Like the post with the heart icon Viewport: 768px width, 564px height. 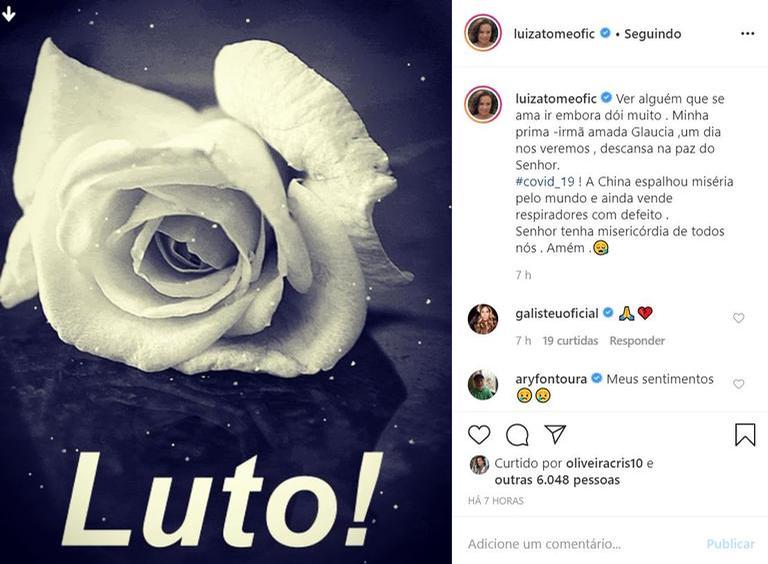(x=479, y=435)
